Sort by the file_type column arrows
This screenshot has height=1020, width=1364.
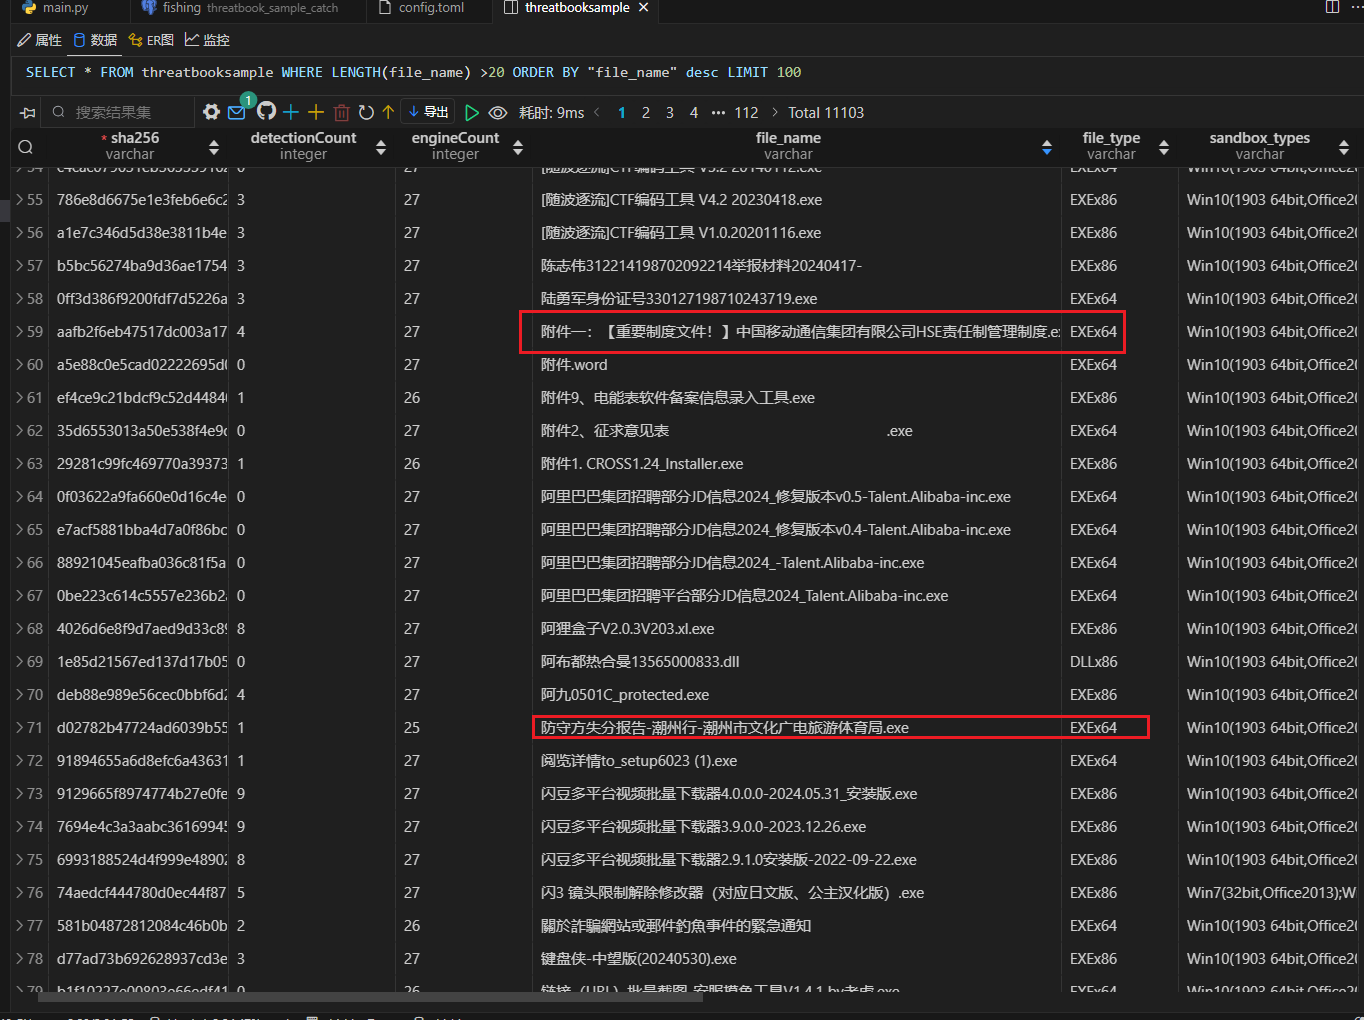point(1164,147)
